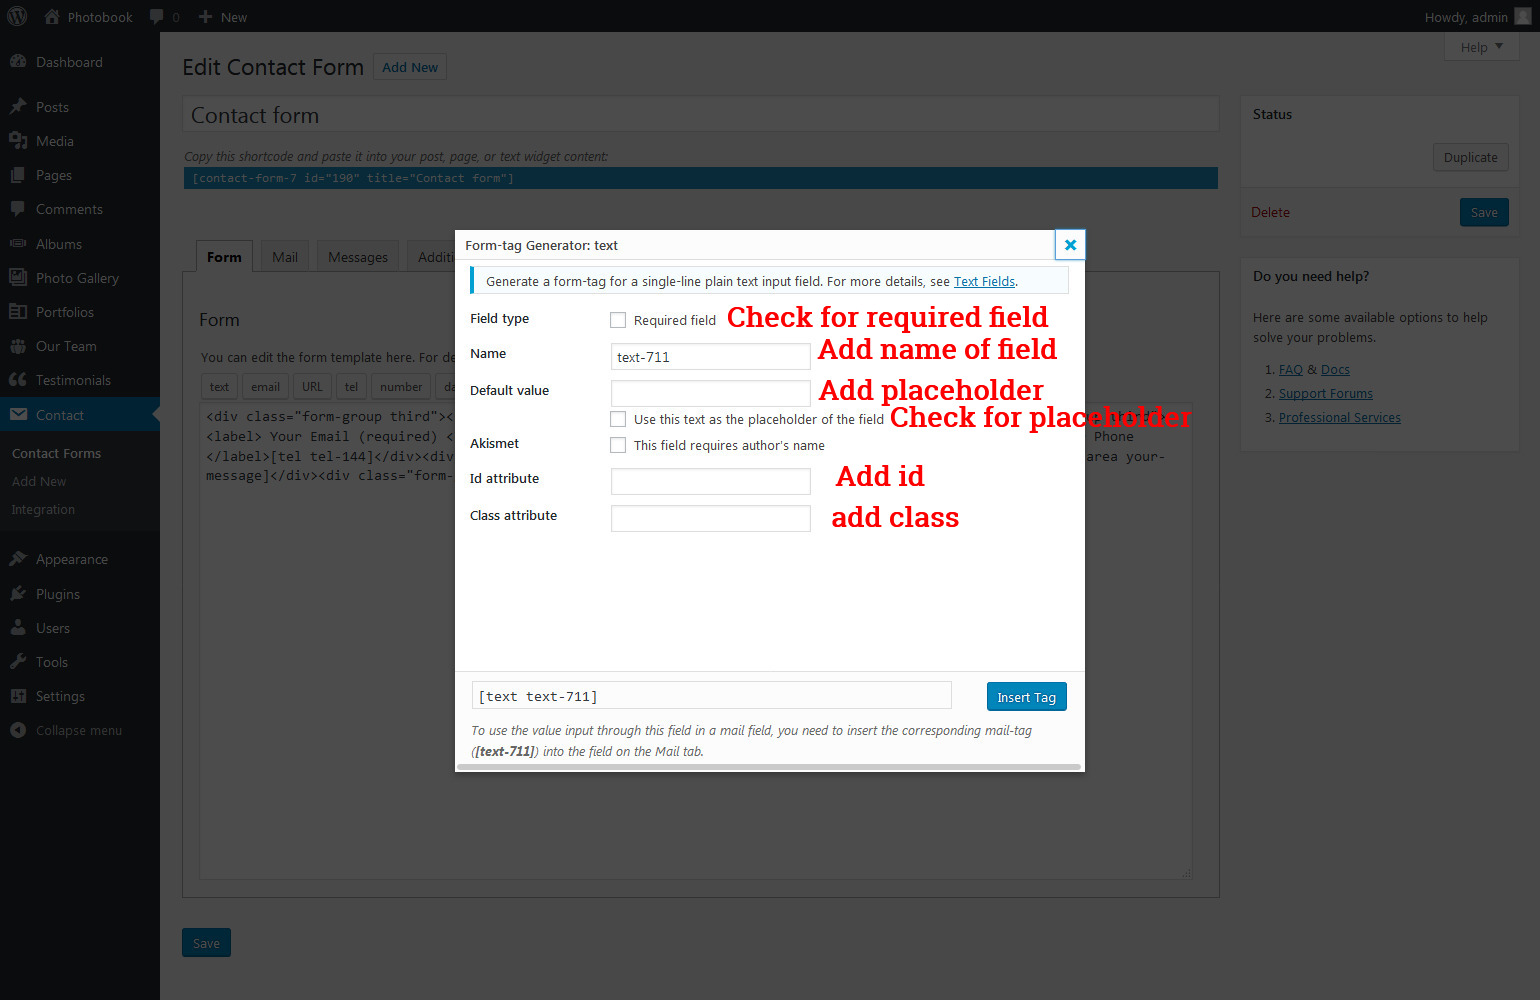Click the Insert Tag button
The height and width of the screenshot is (1000, 1540).
coord(1026,697)
